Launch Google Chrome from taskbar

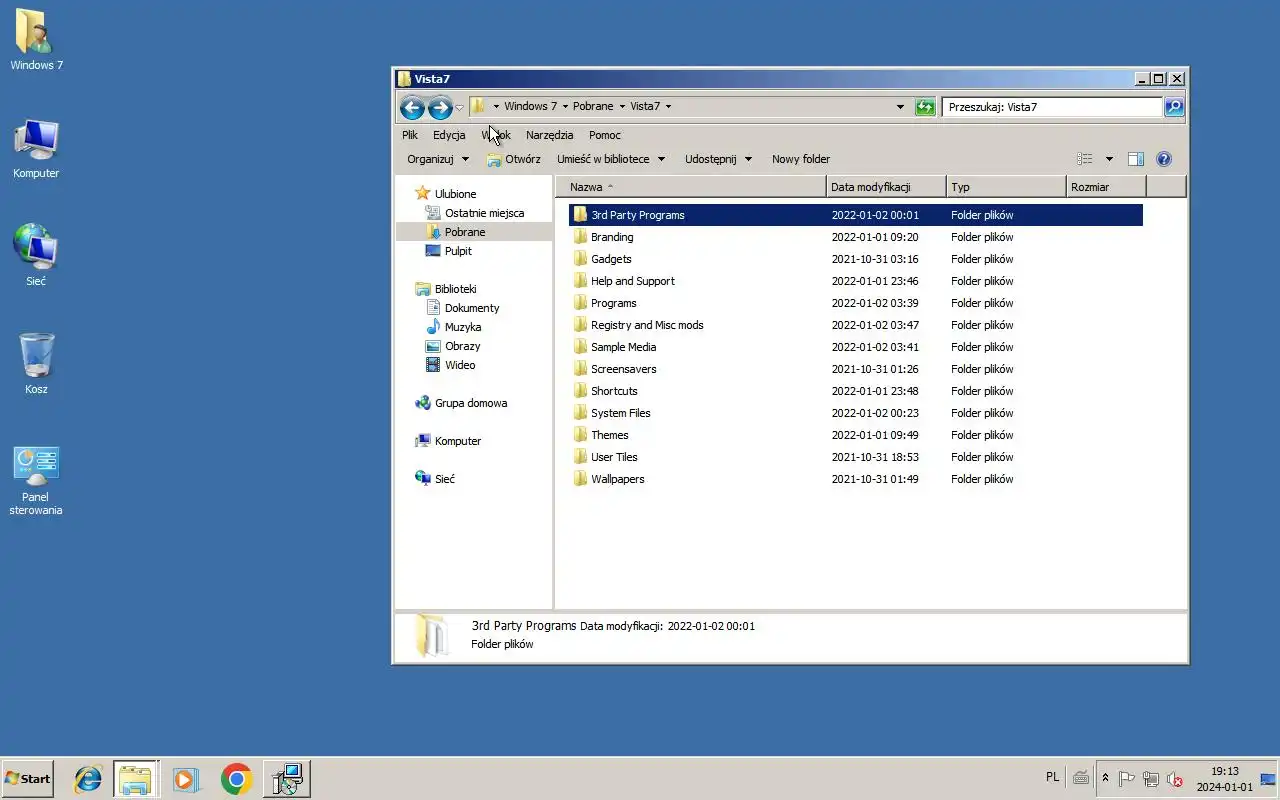[x=237, y=779]
